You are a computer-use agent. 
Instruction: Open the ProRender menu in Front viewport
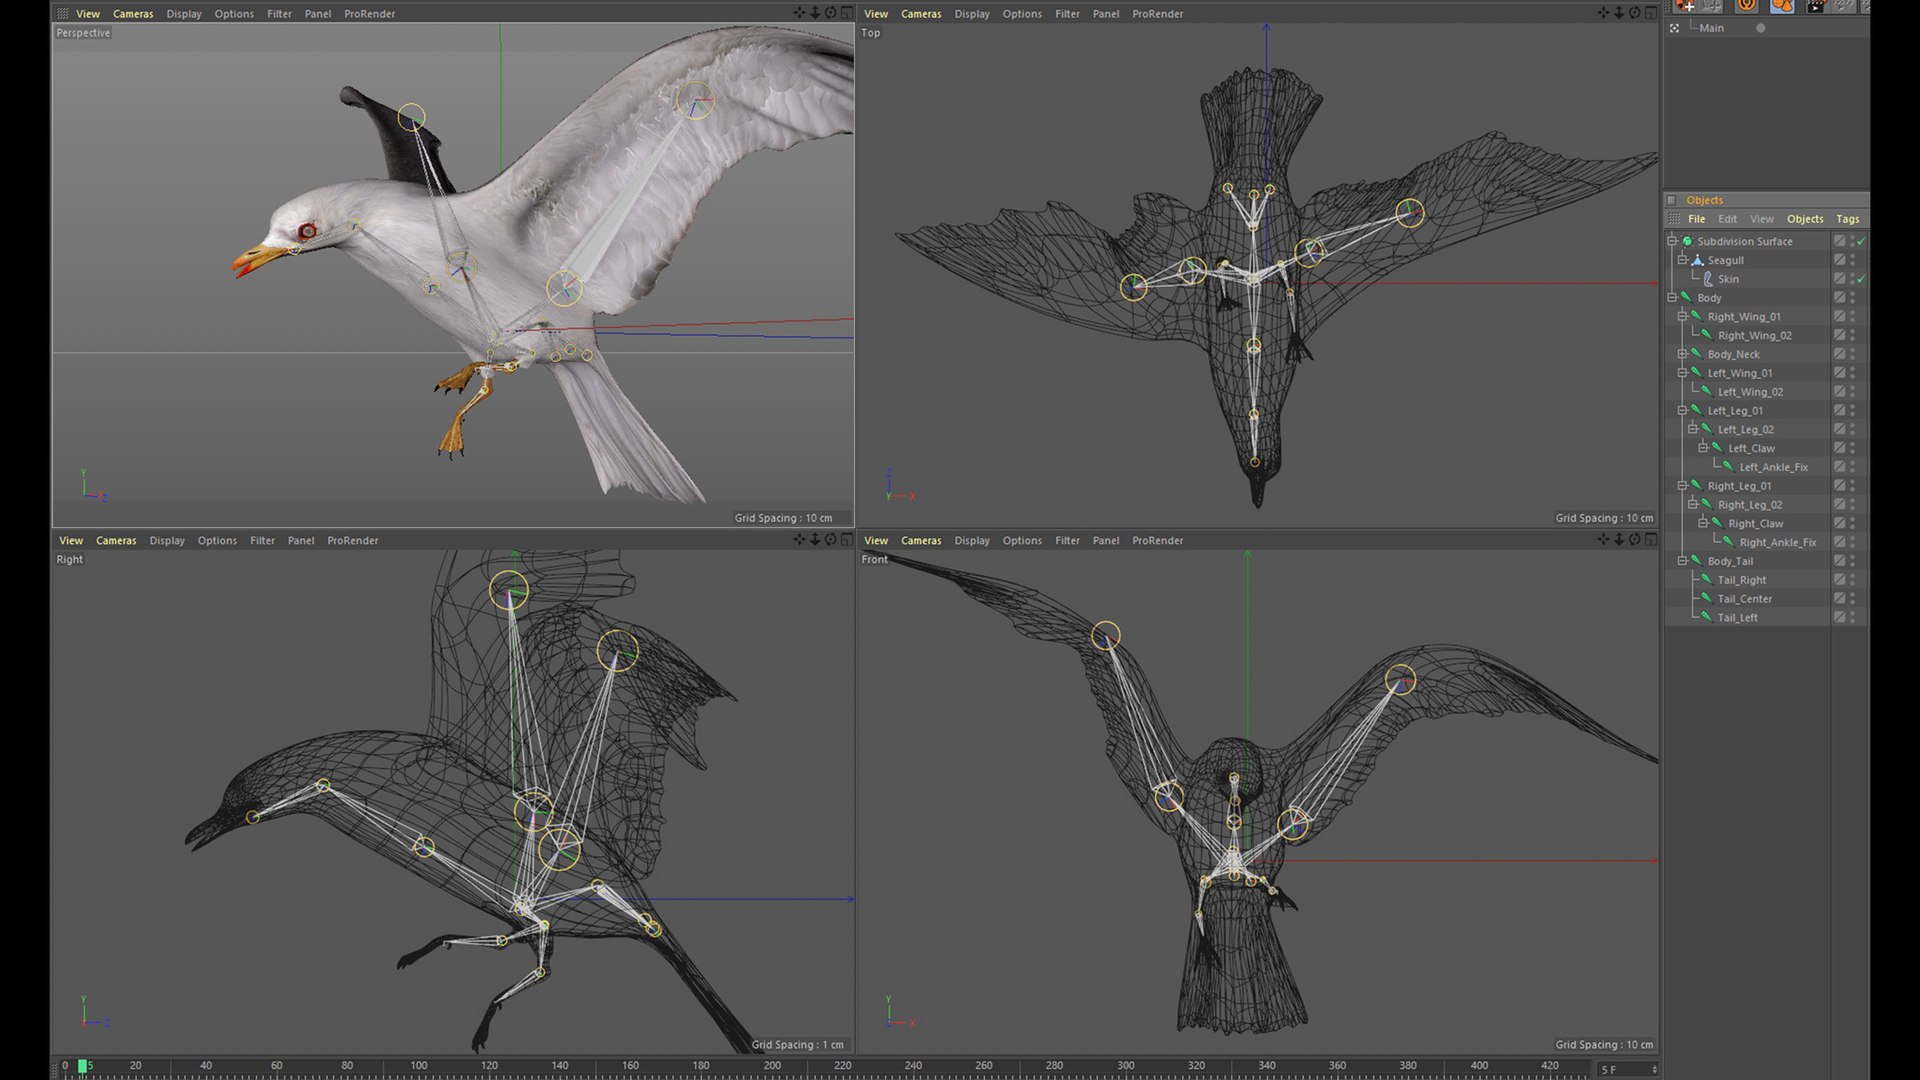[x=1157, y=541]
